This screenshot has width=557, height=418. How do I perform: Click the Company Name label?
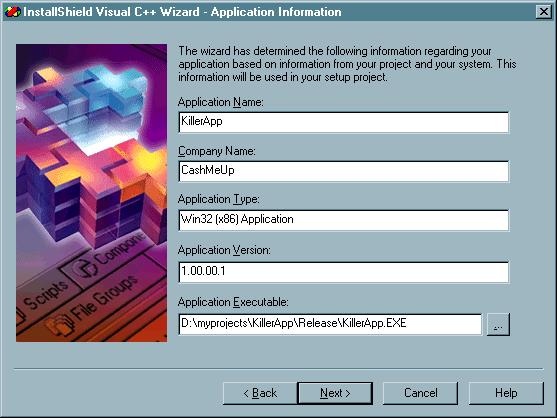(x=217, y=151)
